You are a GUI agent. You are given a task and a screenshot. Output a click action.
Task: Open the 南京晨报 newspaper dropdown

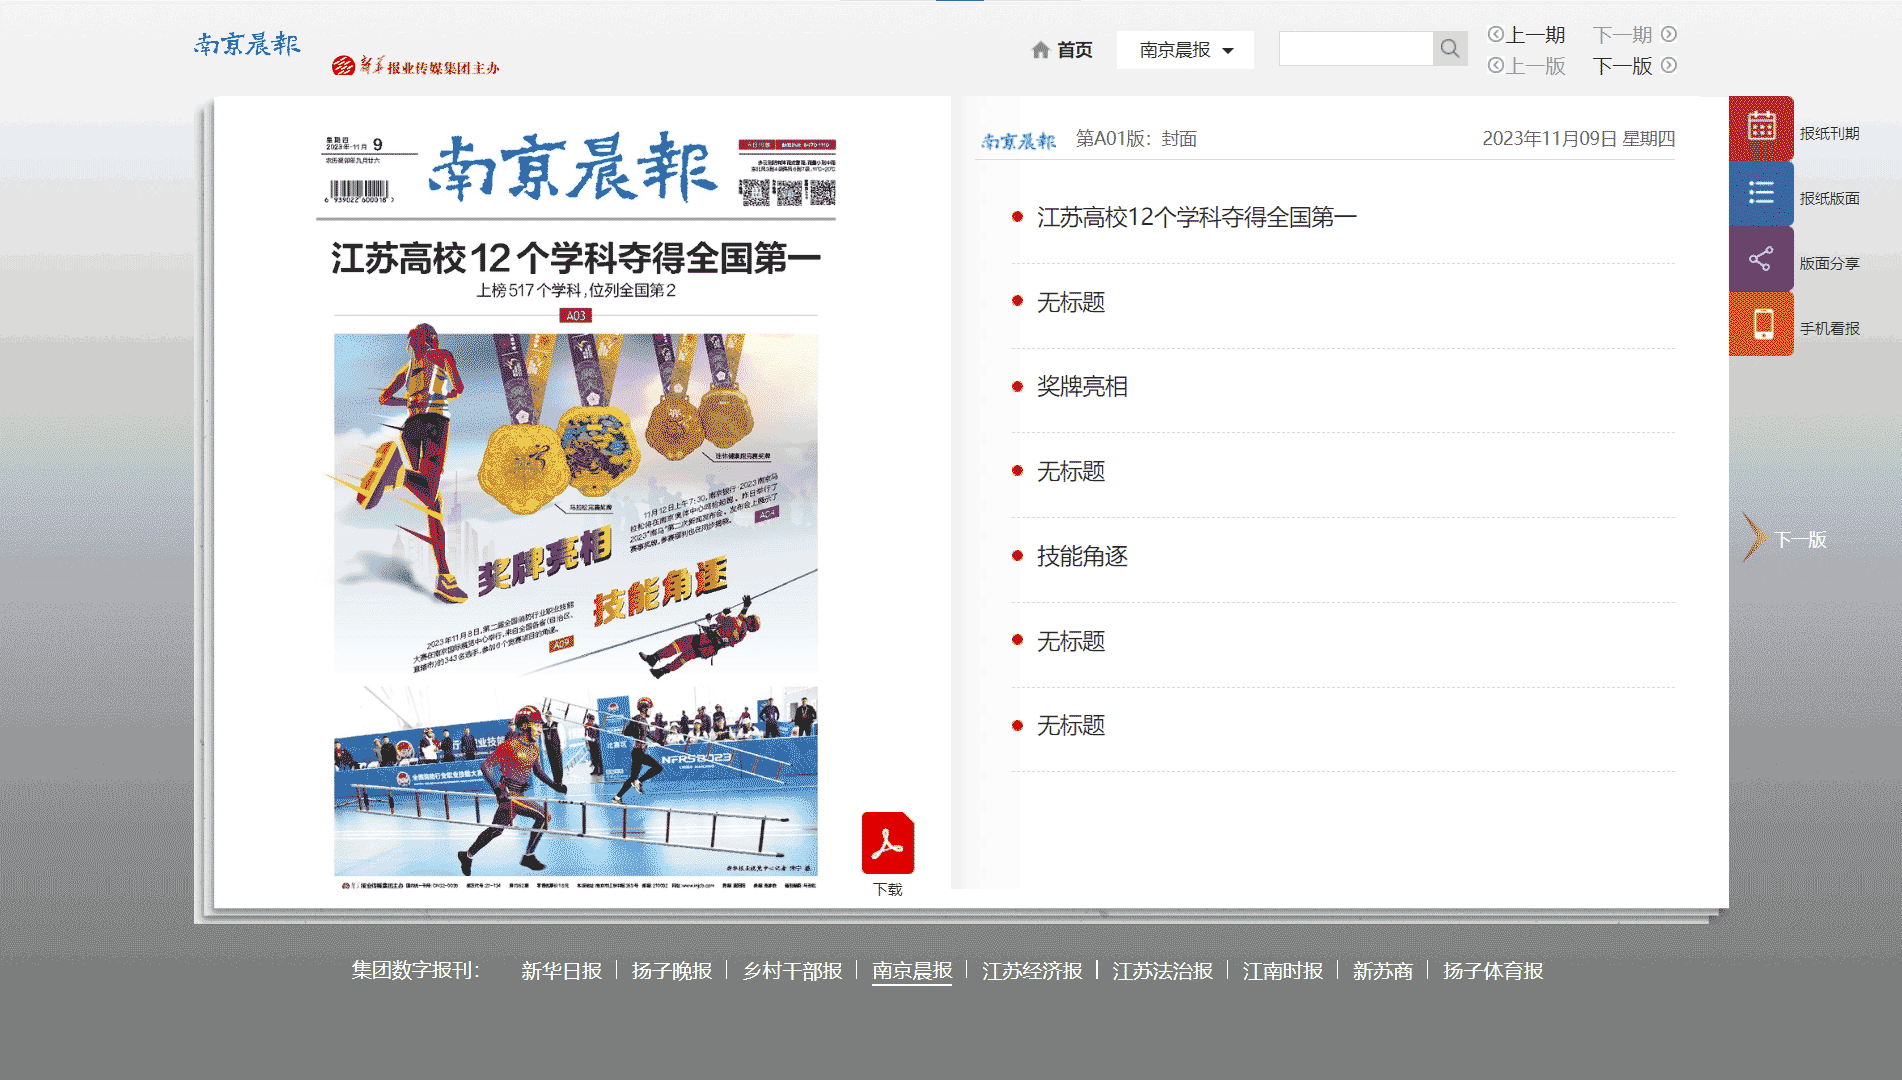tap(1185, 50)
